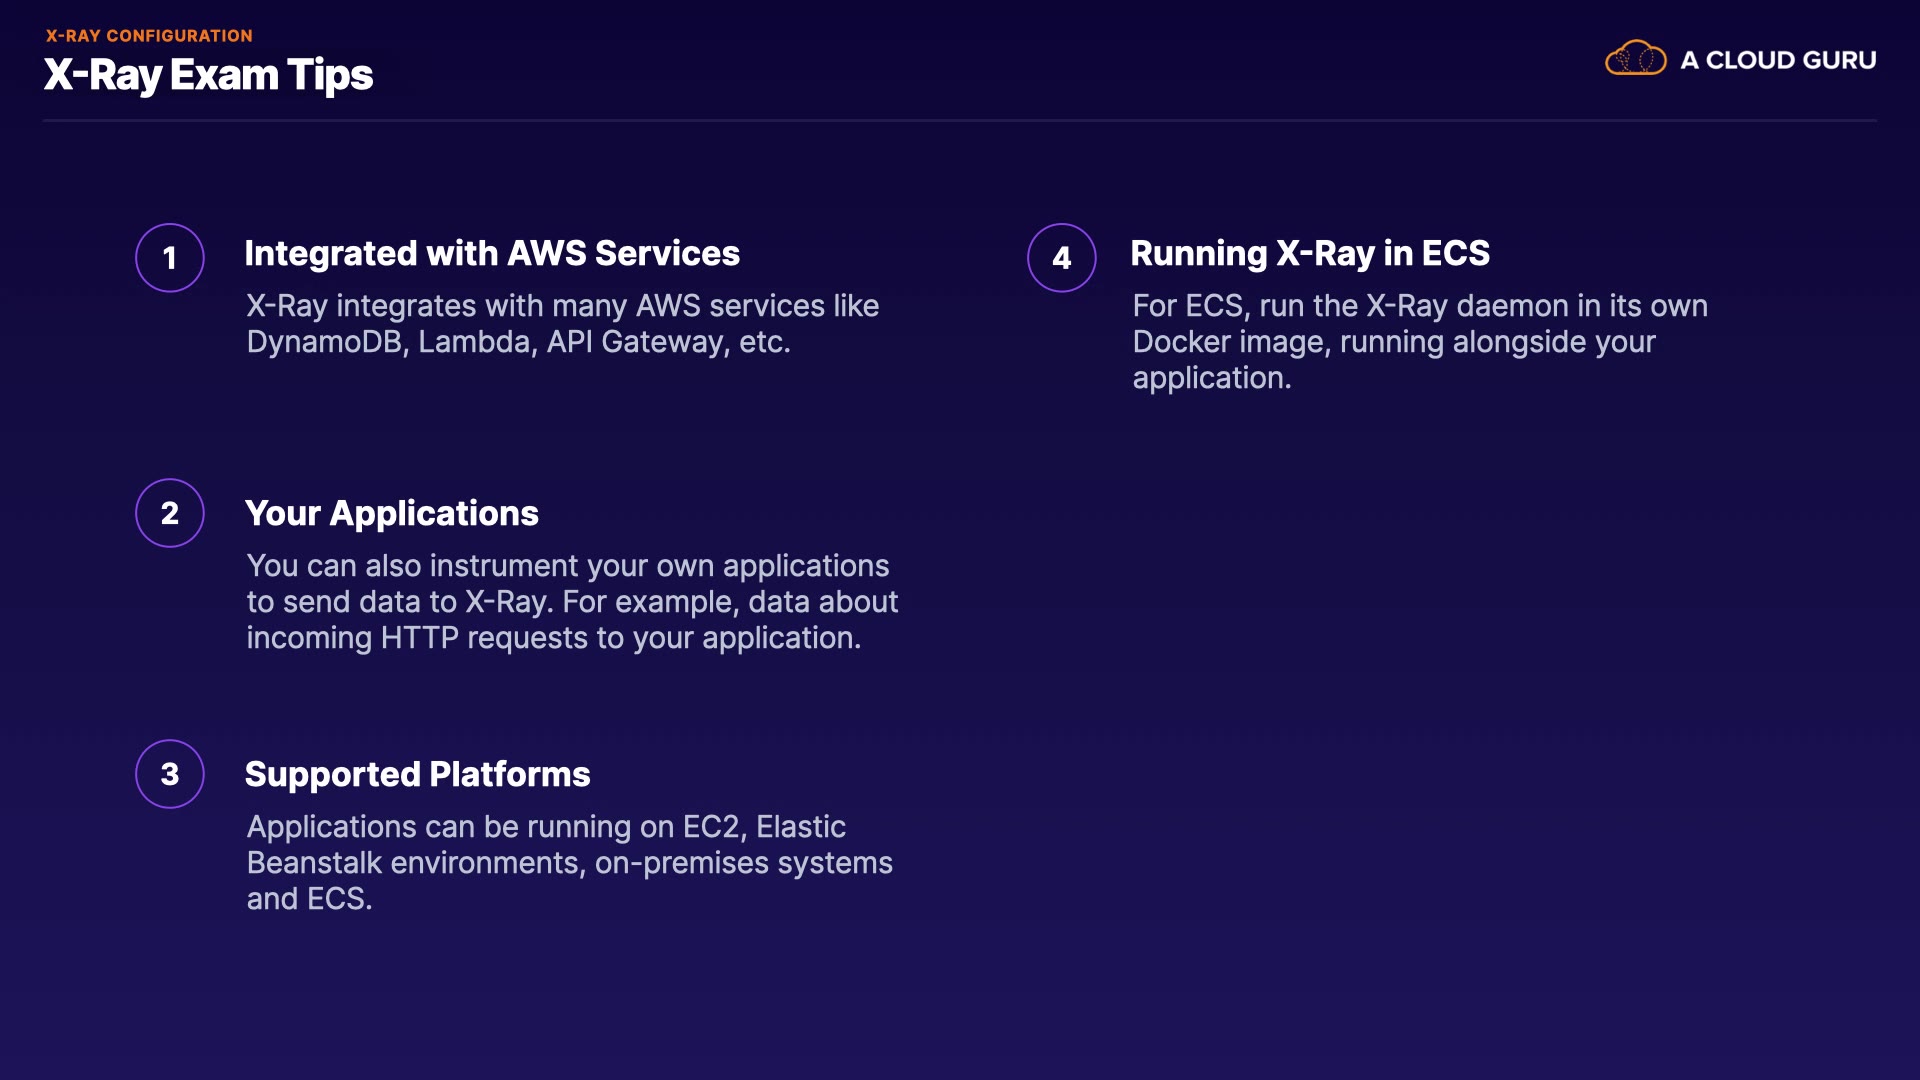The image size is (1920, 1080).
Task: Select the Supported Platforms heading
Action: pyautogui.click(x=417, y=775)
